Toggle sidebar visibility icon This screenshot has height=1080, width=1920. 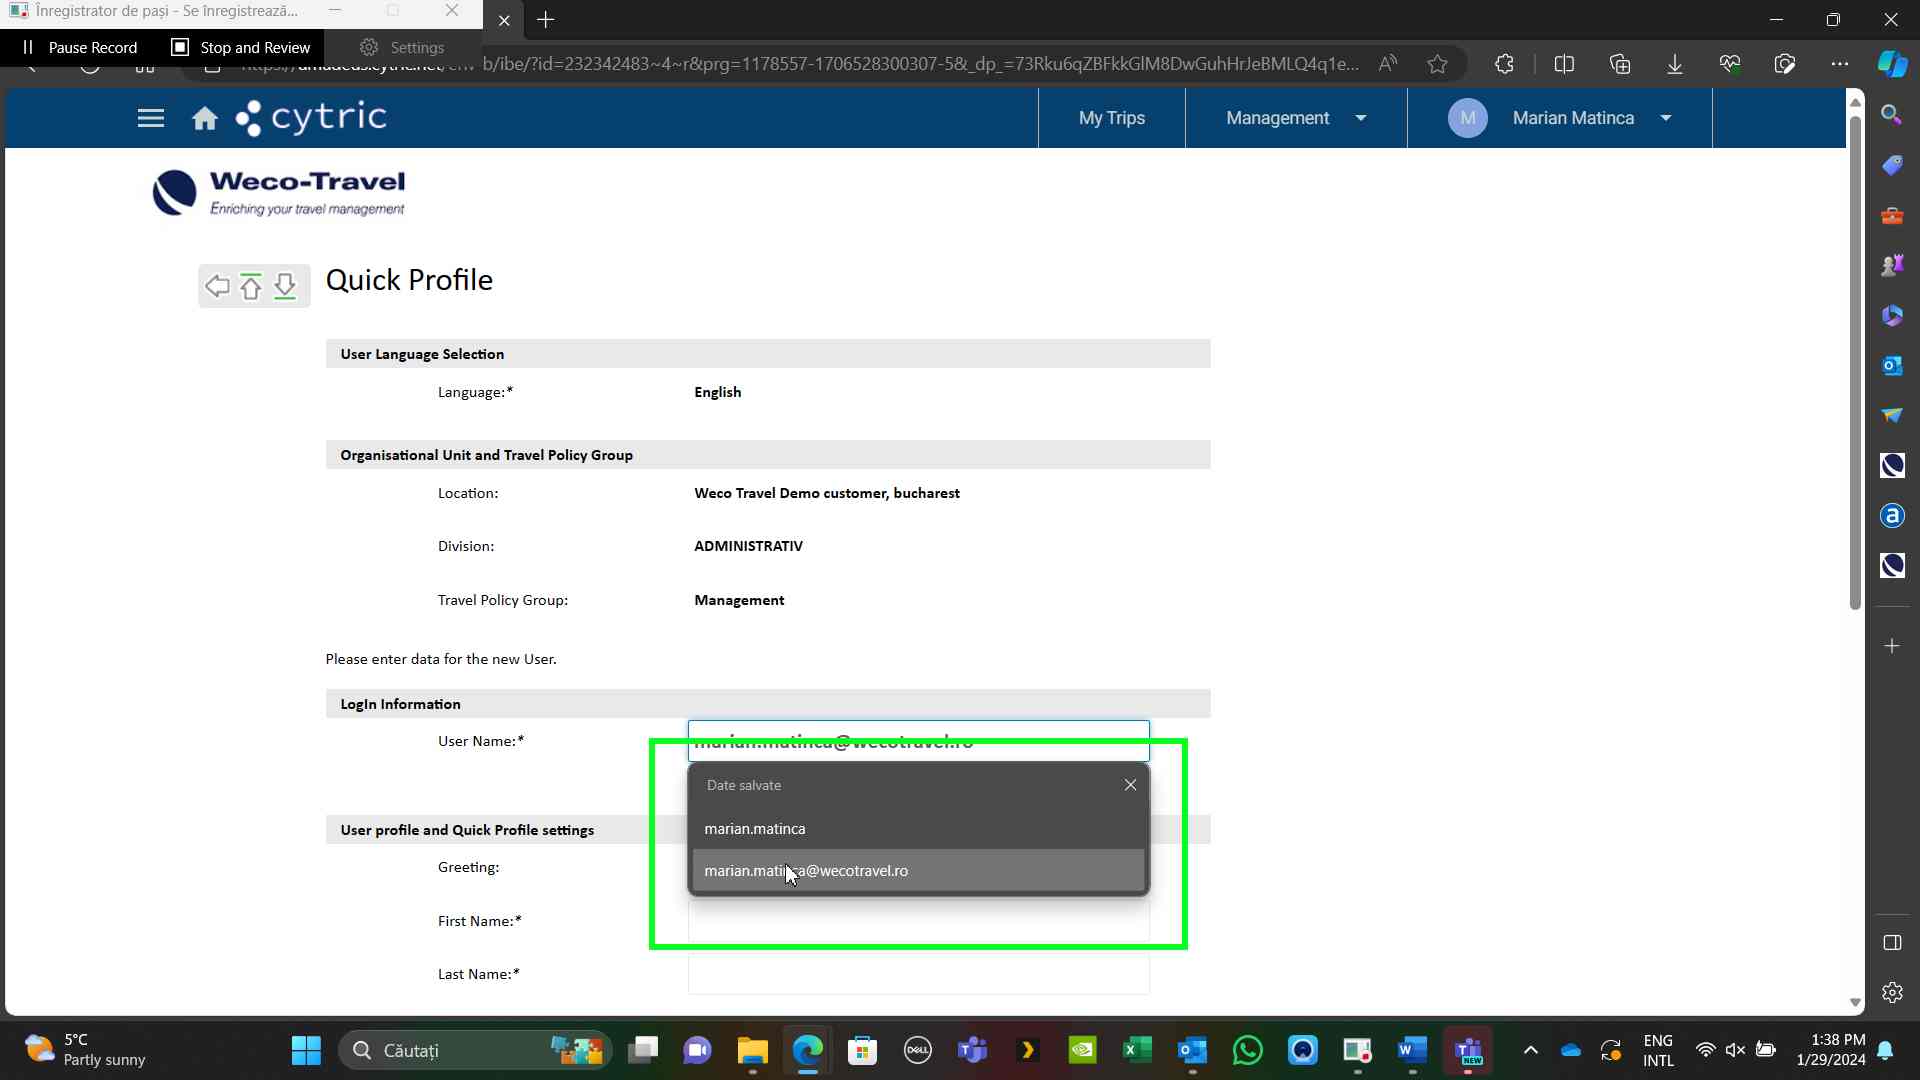(x=1892, y=943)
